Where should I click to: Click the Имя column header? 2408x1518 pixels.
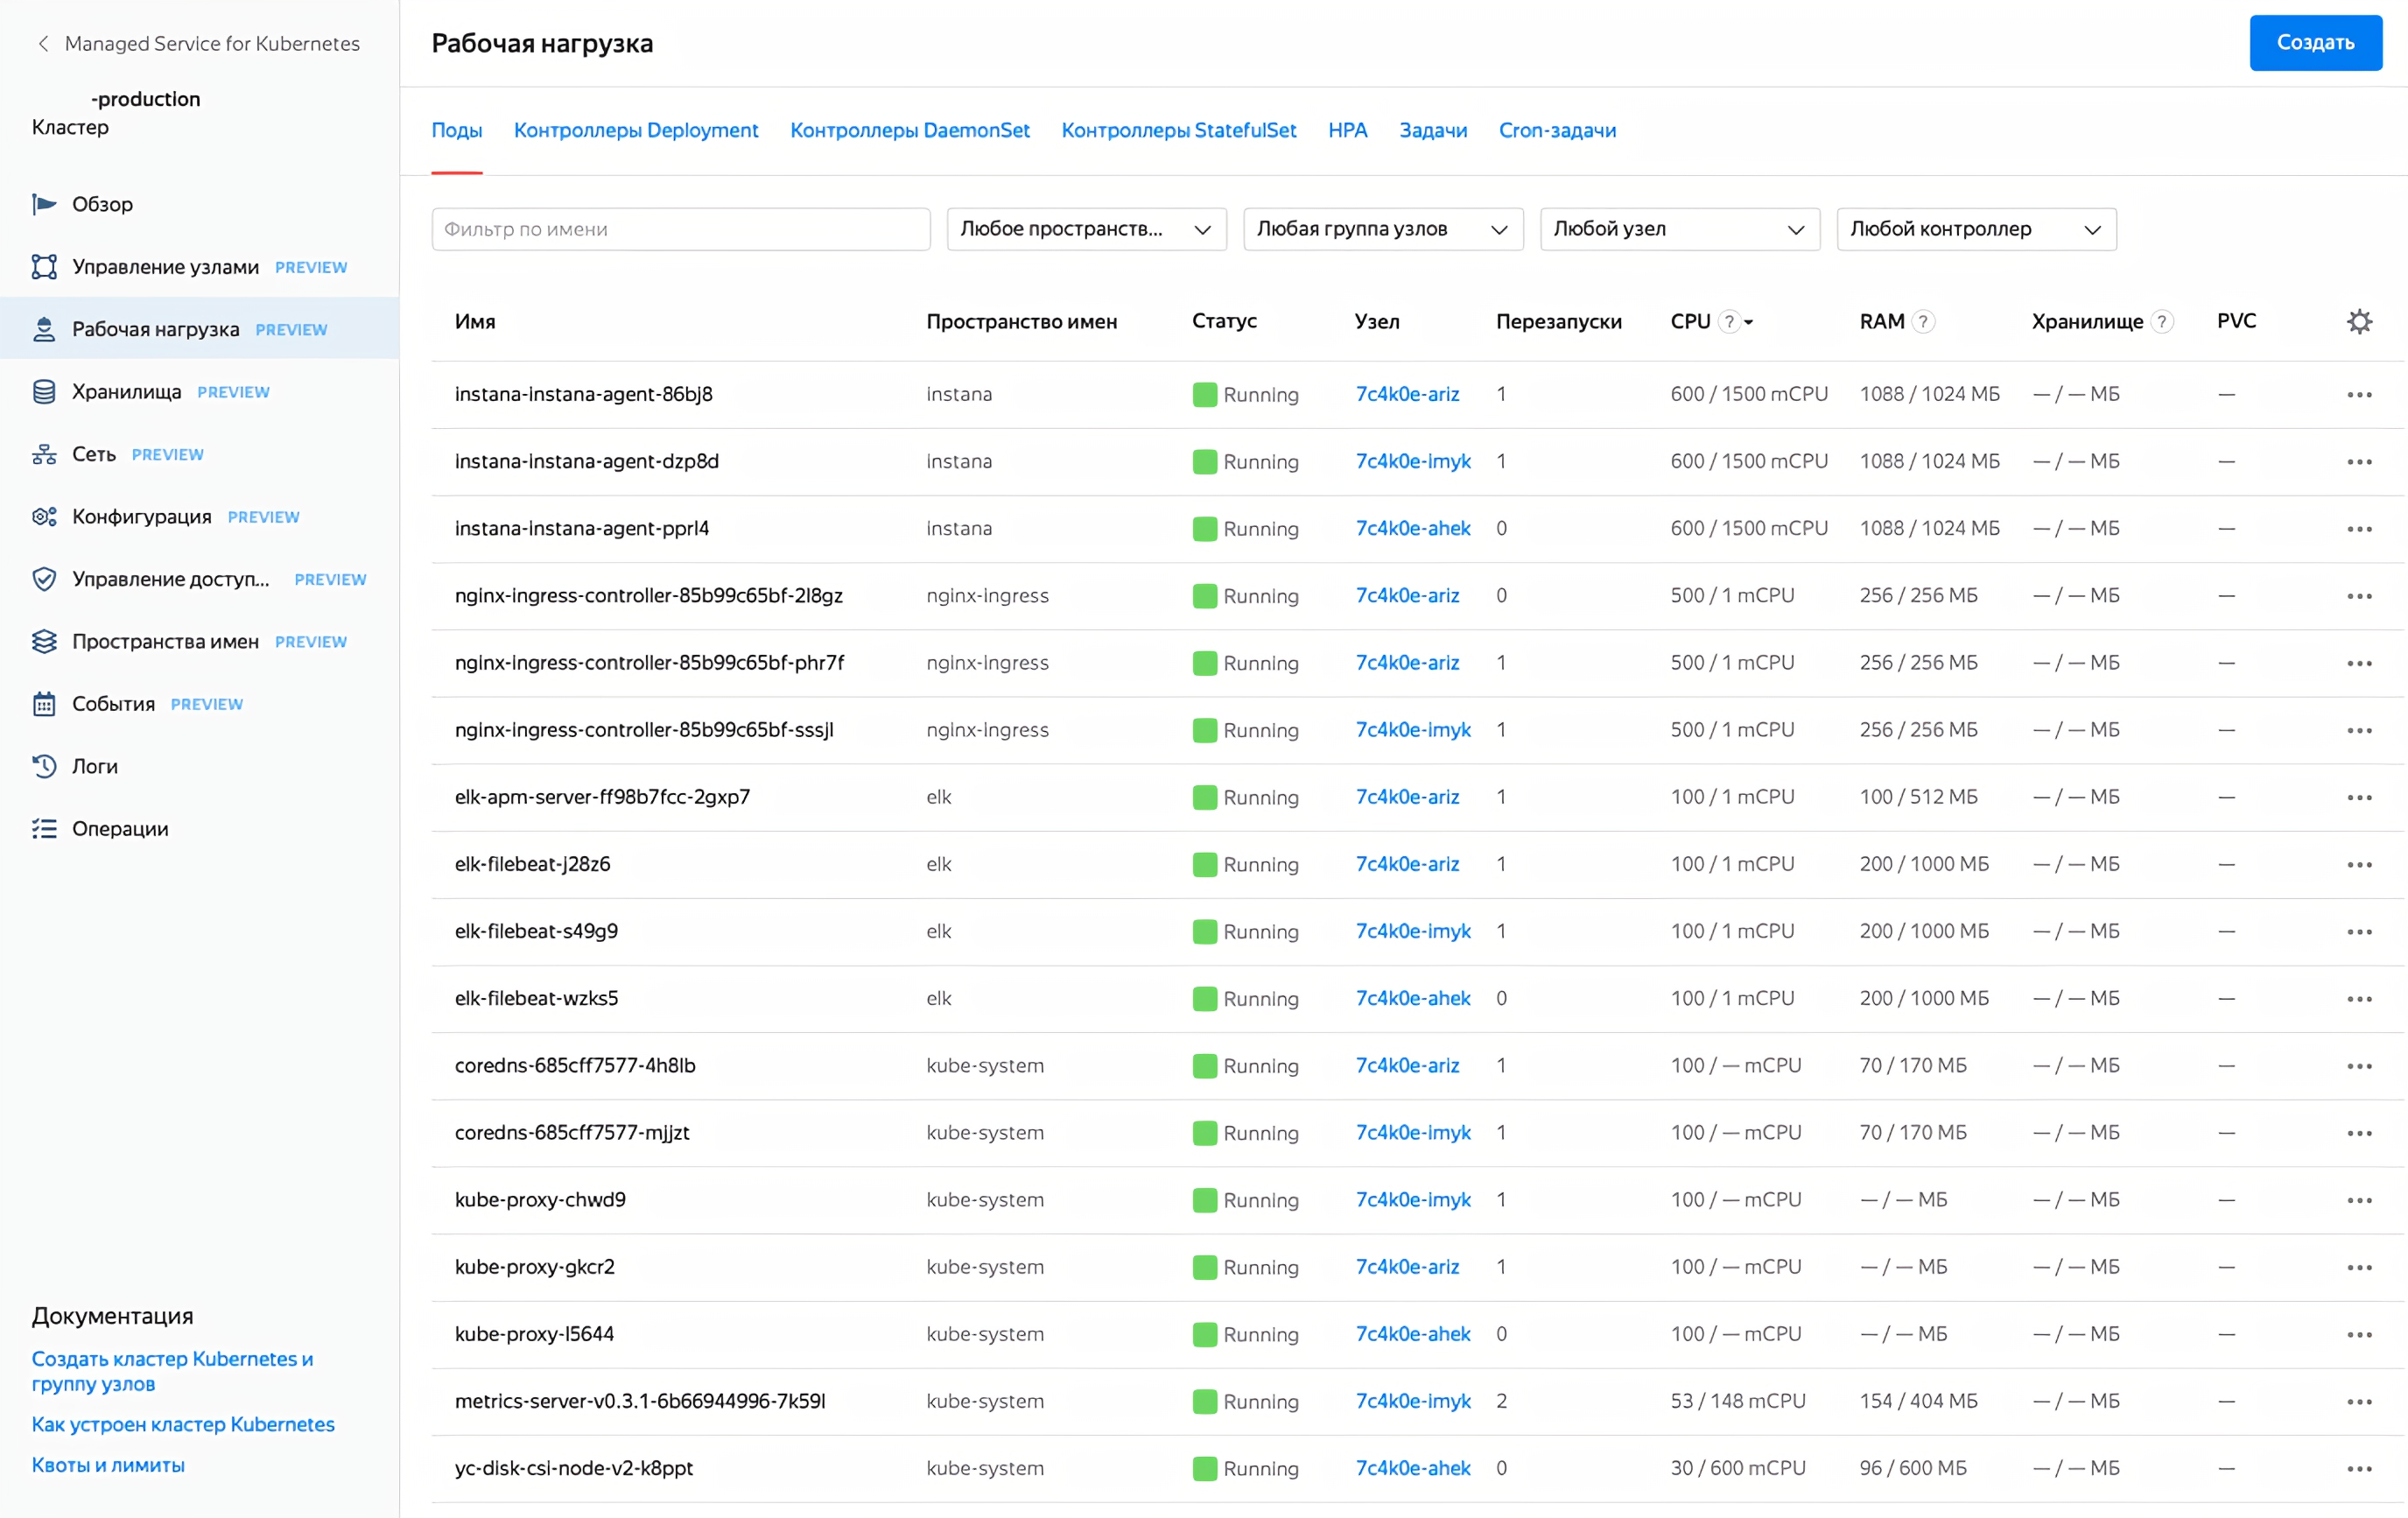click(x=475, y=321)
